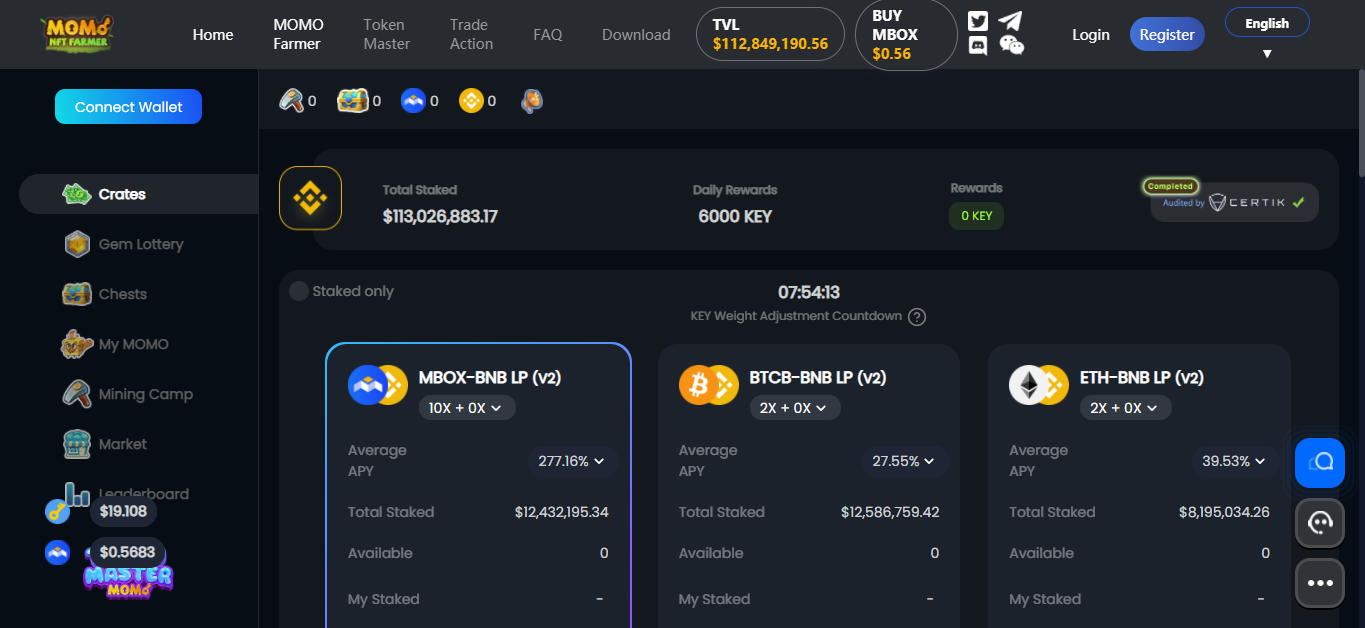Viewport: 1365px width, 628px height.
Task: Select Market in the sidebar
Action: (x=138, y=444)
